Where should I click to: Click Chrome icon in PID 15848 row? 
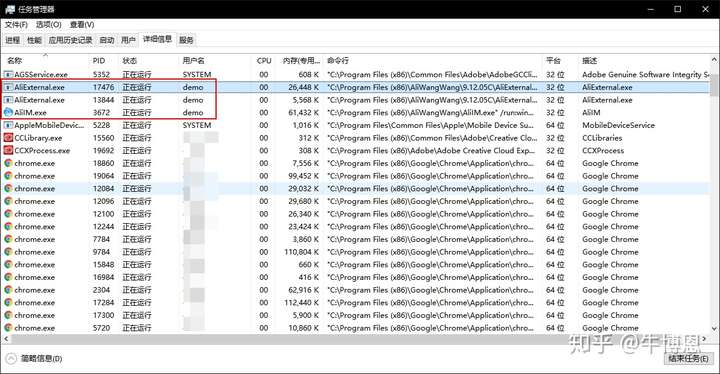pyautogui.click(x=8, y=265)
